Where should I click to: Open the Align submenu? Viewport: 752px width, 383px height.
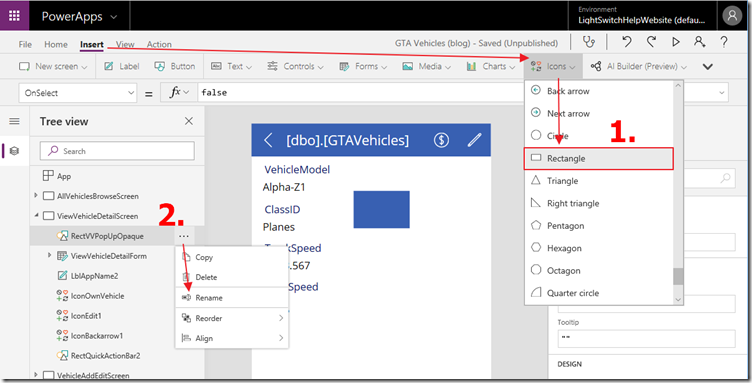coord(232,338)
